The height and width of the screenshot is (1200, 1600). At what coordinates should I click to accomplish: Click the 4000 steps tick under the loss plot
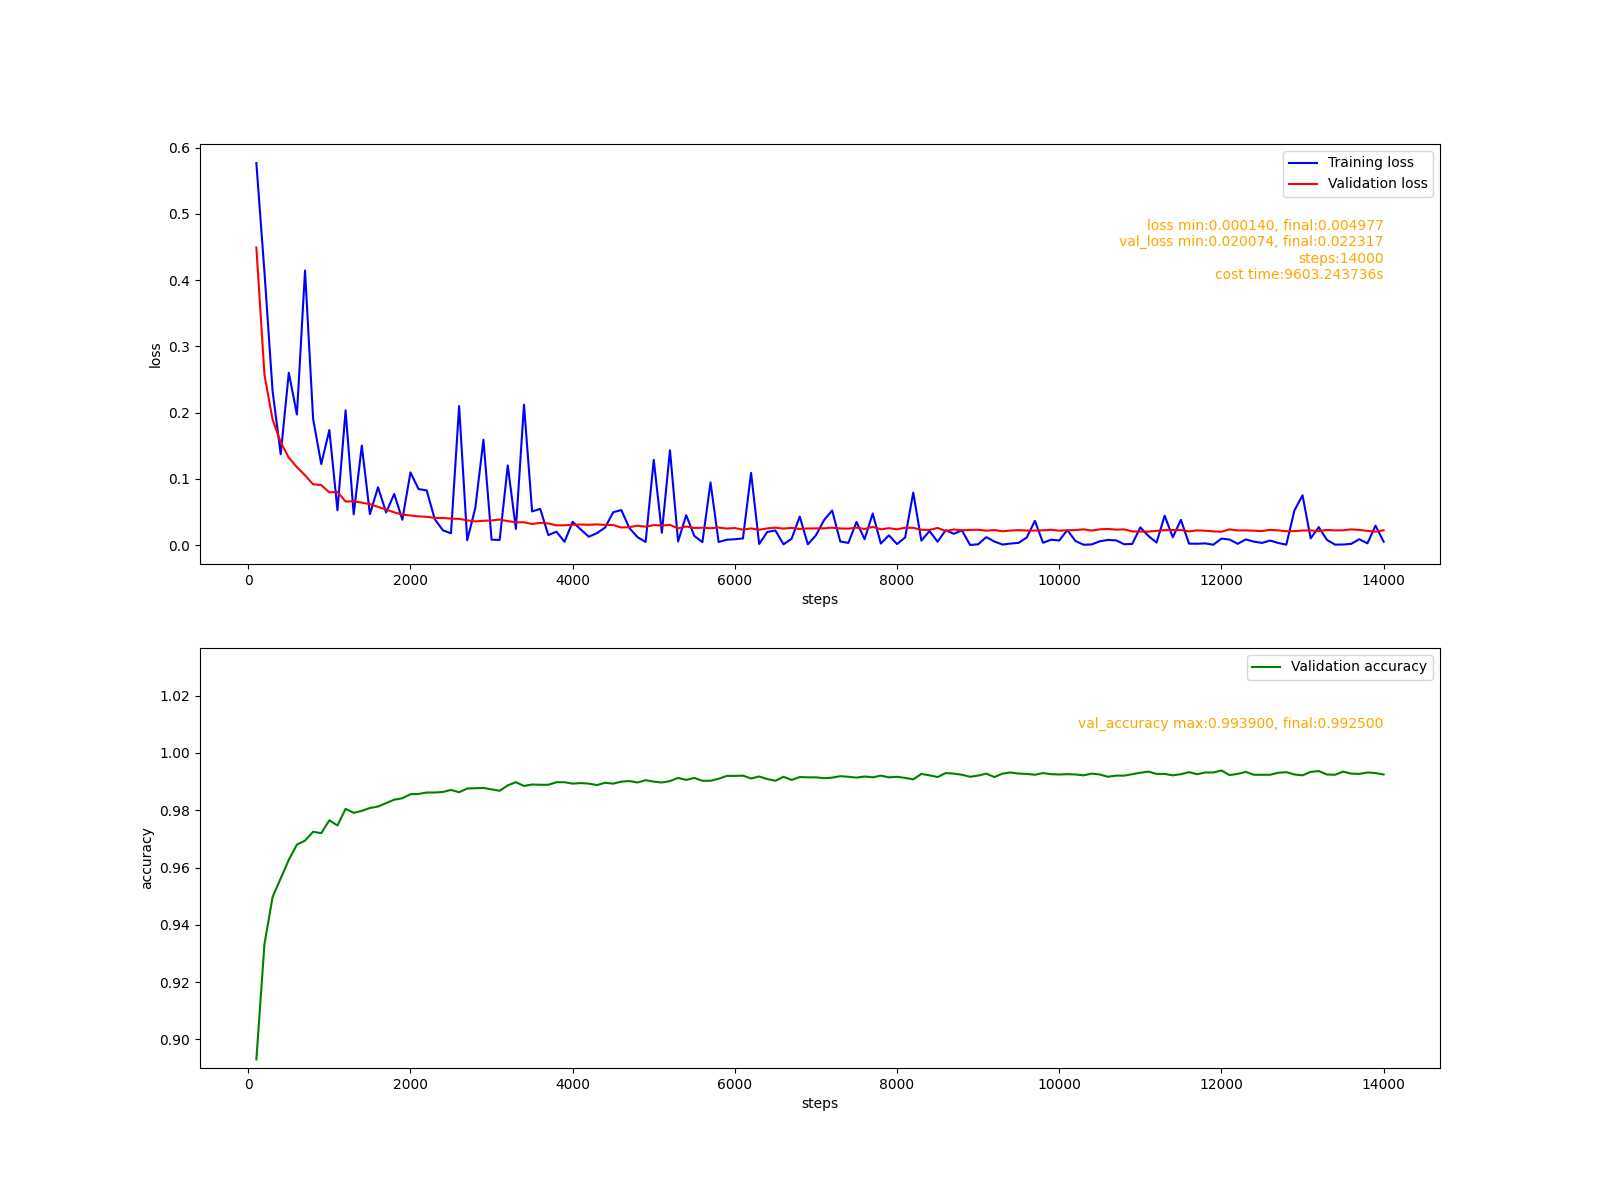pyautogui.click(x=572, y=580)
